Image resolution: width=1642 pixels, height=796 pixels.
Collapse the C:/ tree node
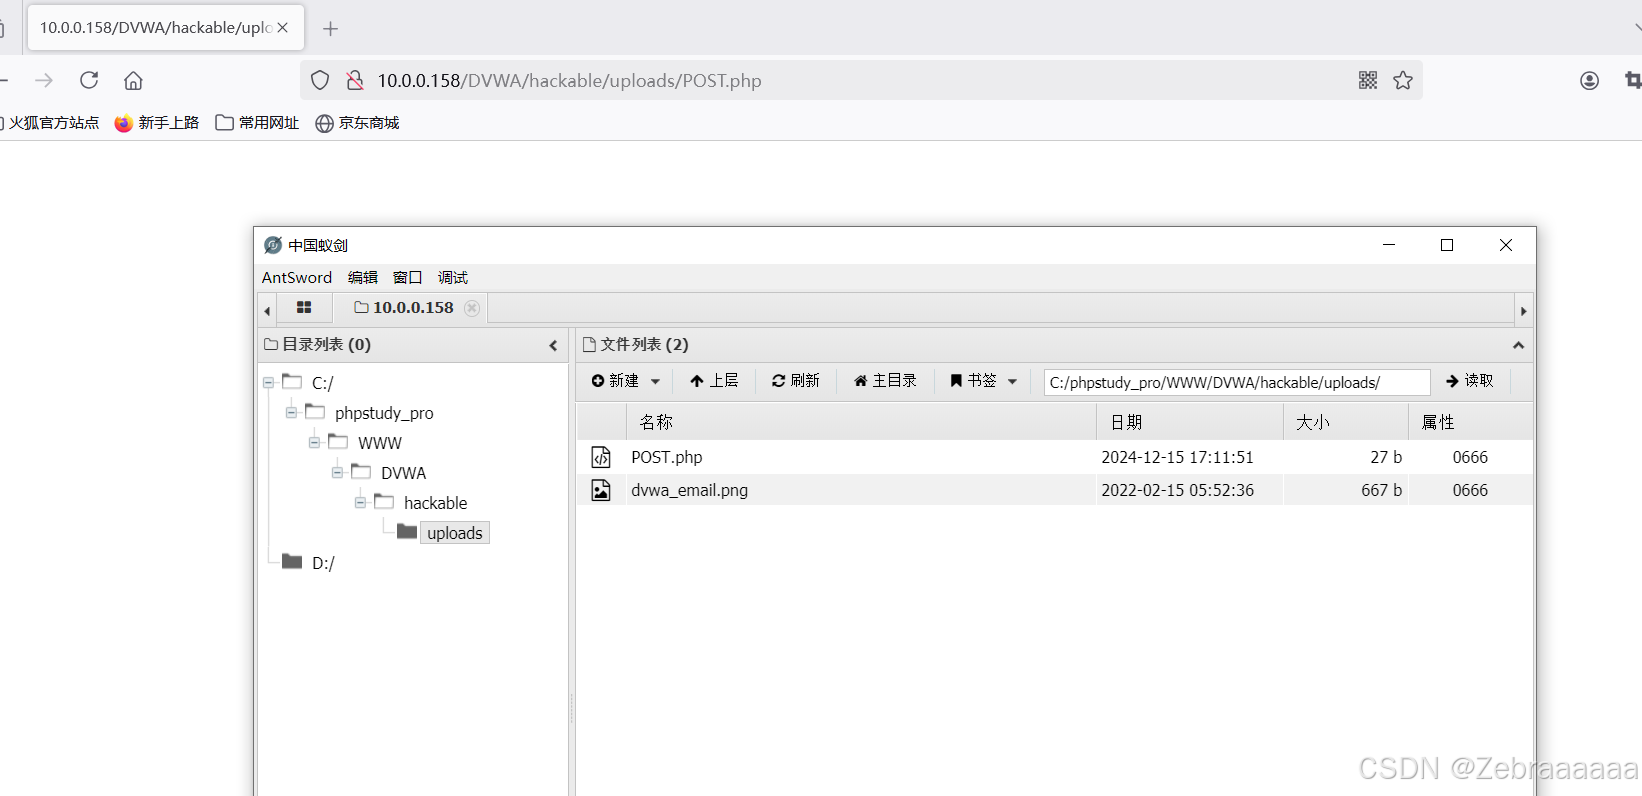click(268, 382)
